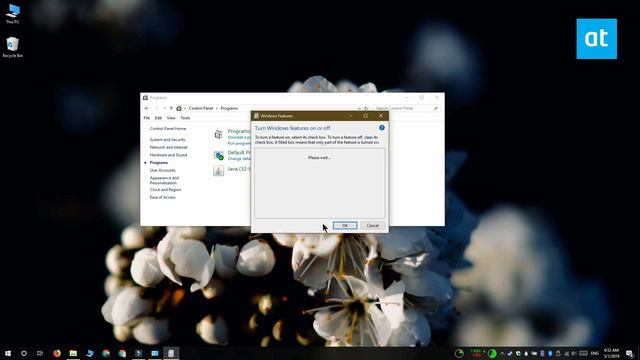
Task: Expand the address bar history dropdown
Action: [359, 108]
